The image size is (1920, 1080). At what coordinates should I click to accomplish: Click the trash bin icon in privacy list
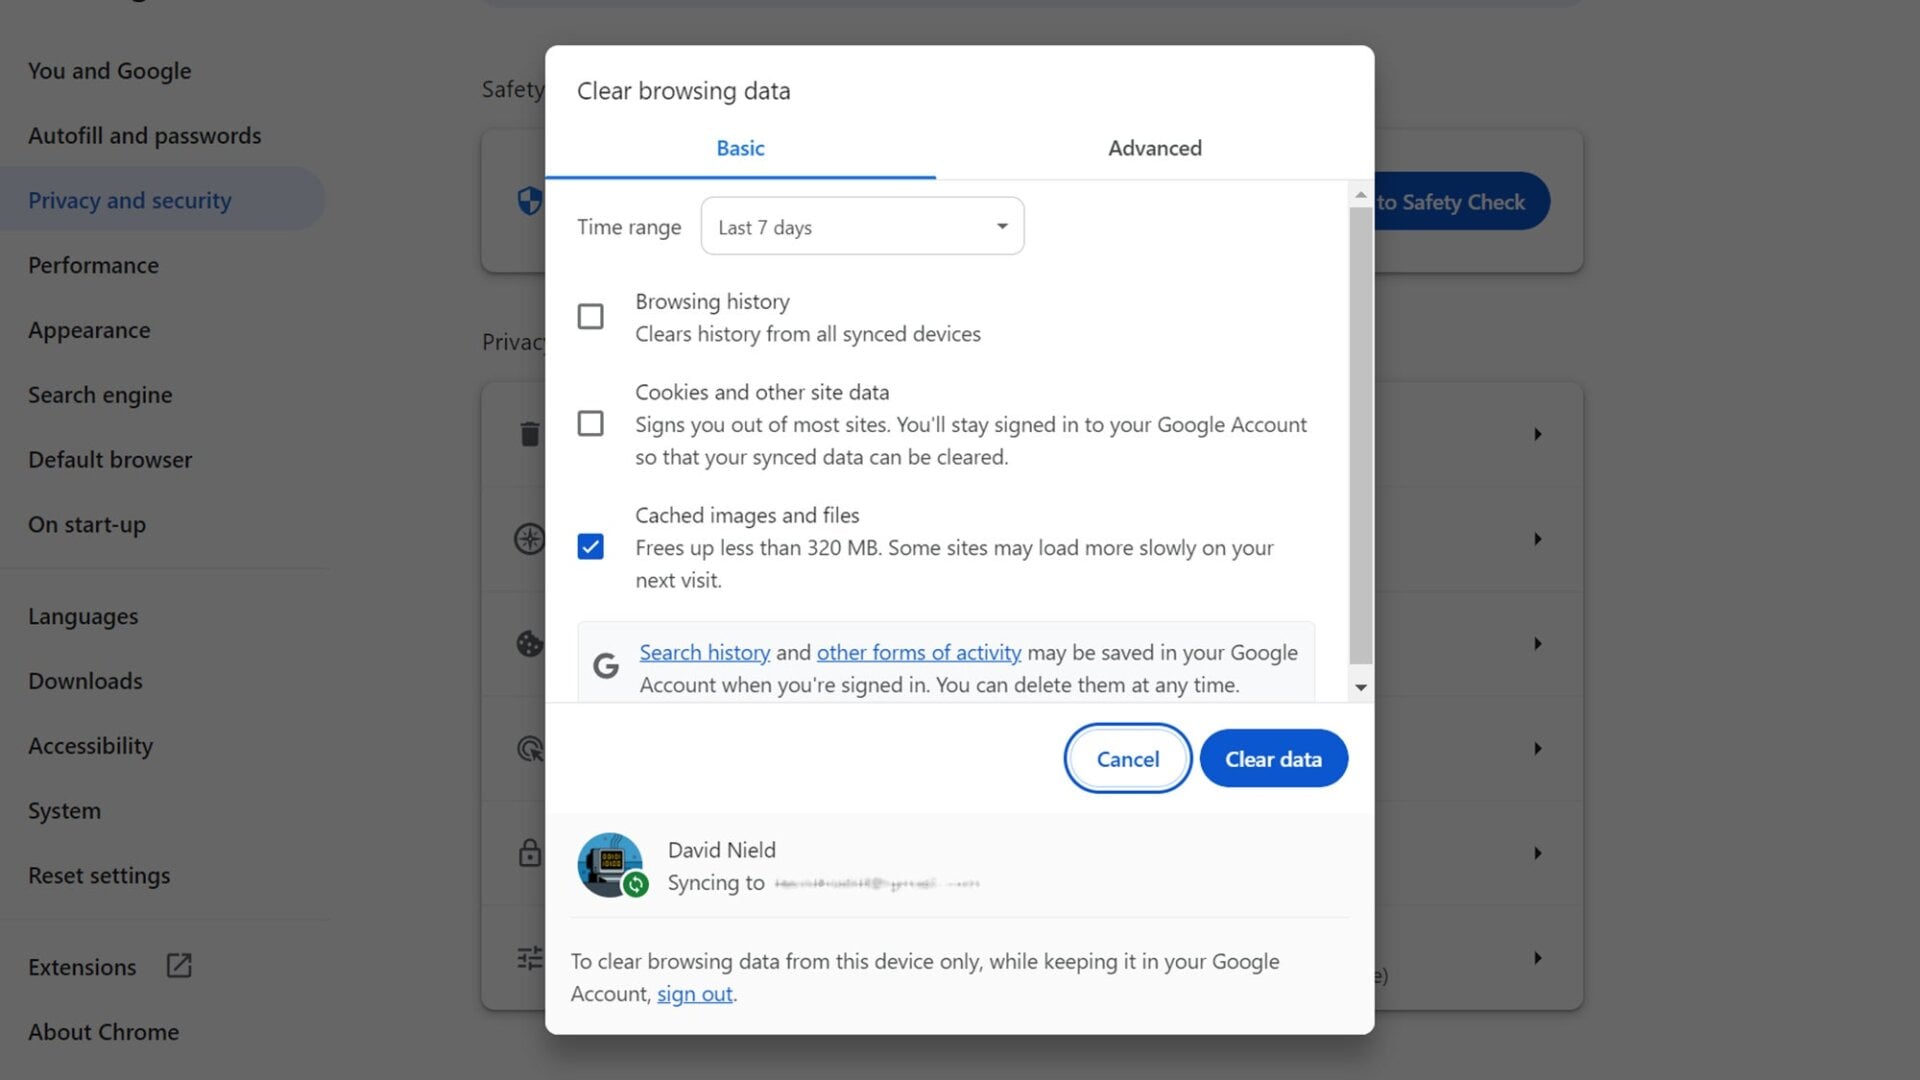tap(529, 434)
